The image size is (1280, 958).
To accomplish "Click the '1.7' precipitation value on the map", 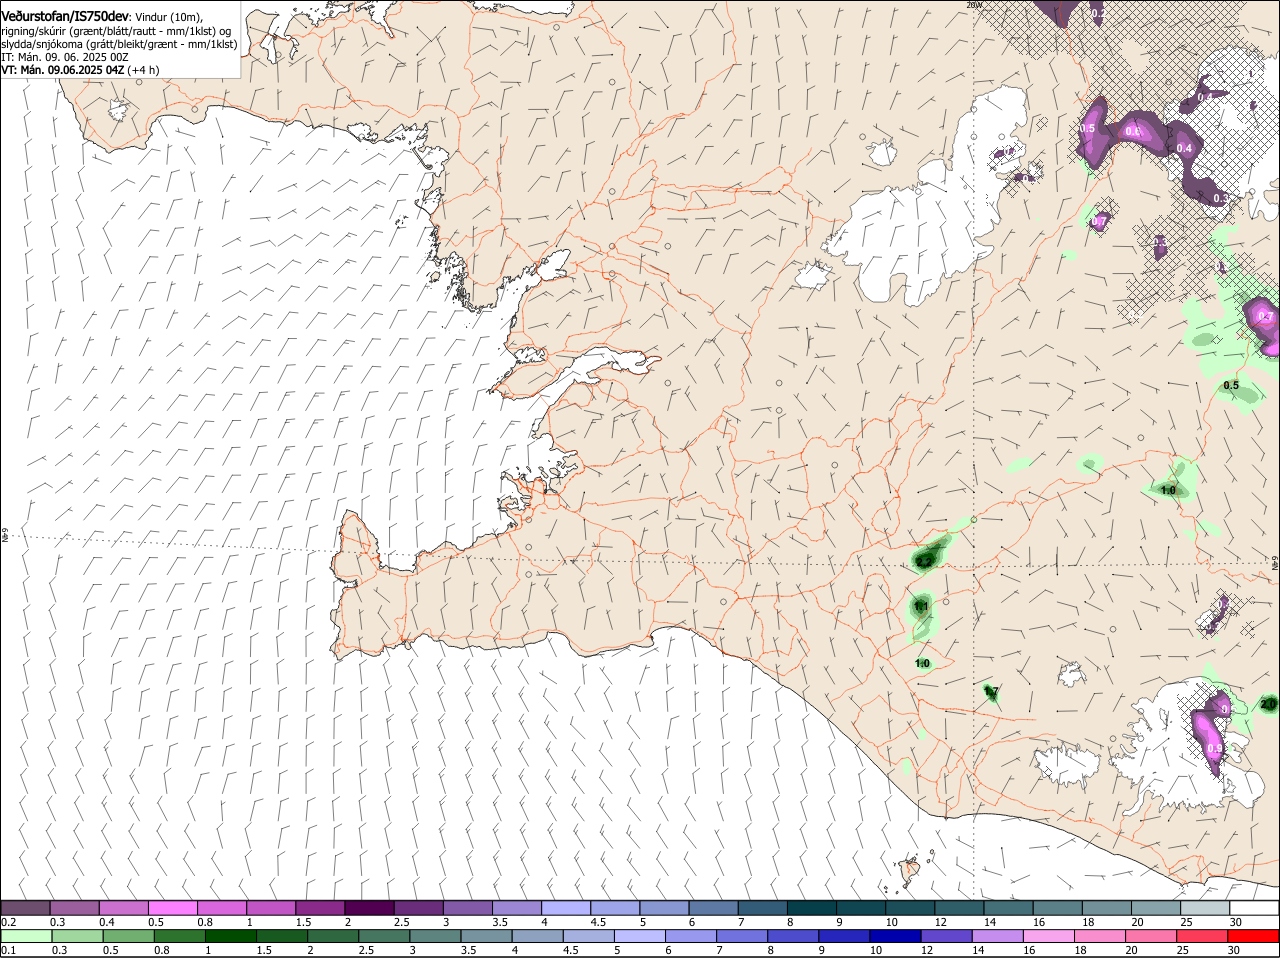I will pos(991,691).
